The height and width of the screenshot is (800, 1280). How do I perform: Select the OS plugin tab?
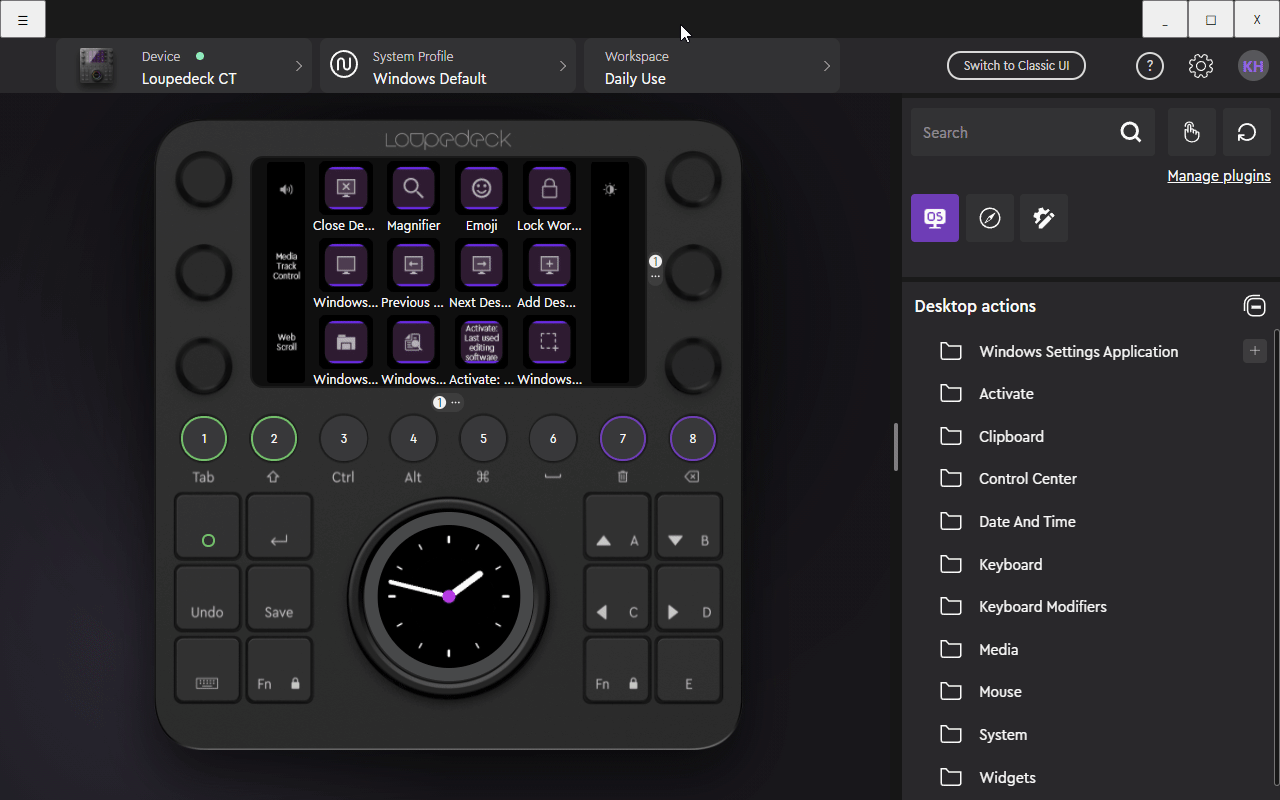coord(934,218)
